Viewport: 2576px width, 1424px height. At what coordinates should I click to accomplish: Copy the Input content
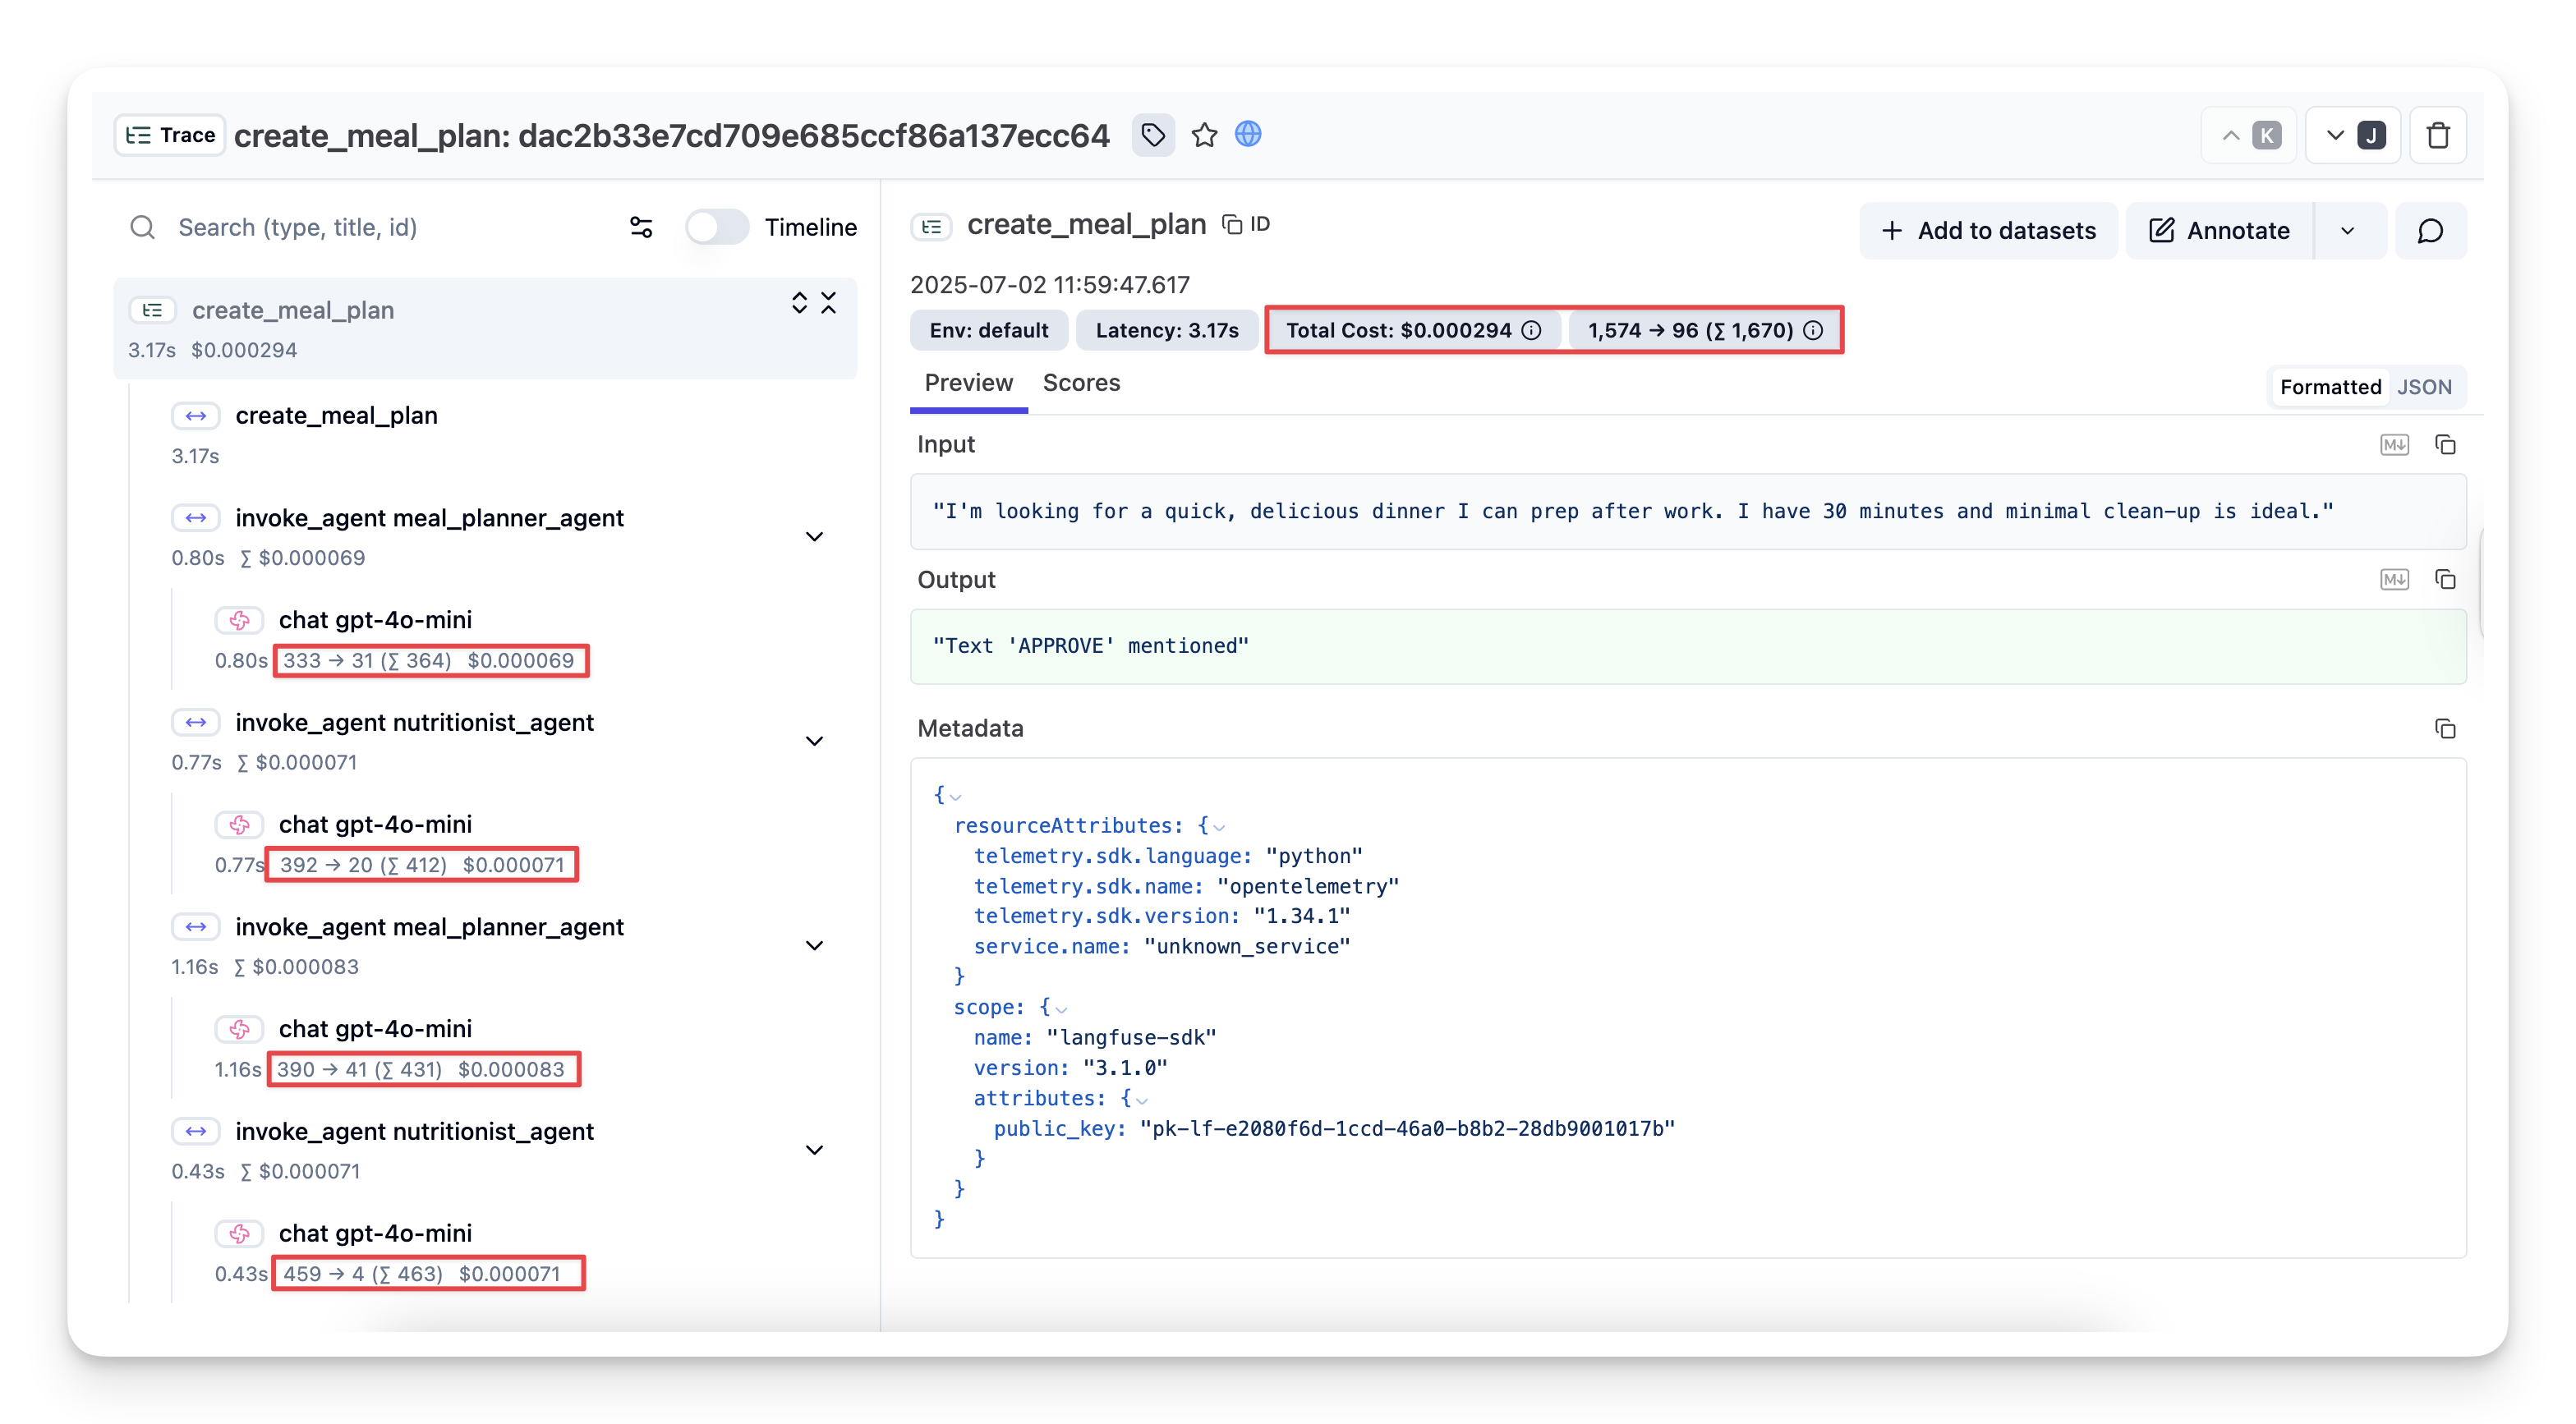(2445, 445)
